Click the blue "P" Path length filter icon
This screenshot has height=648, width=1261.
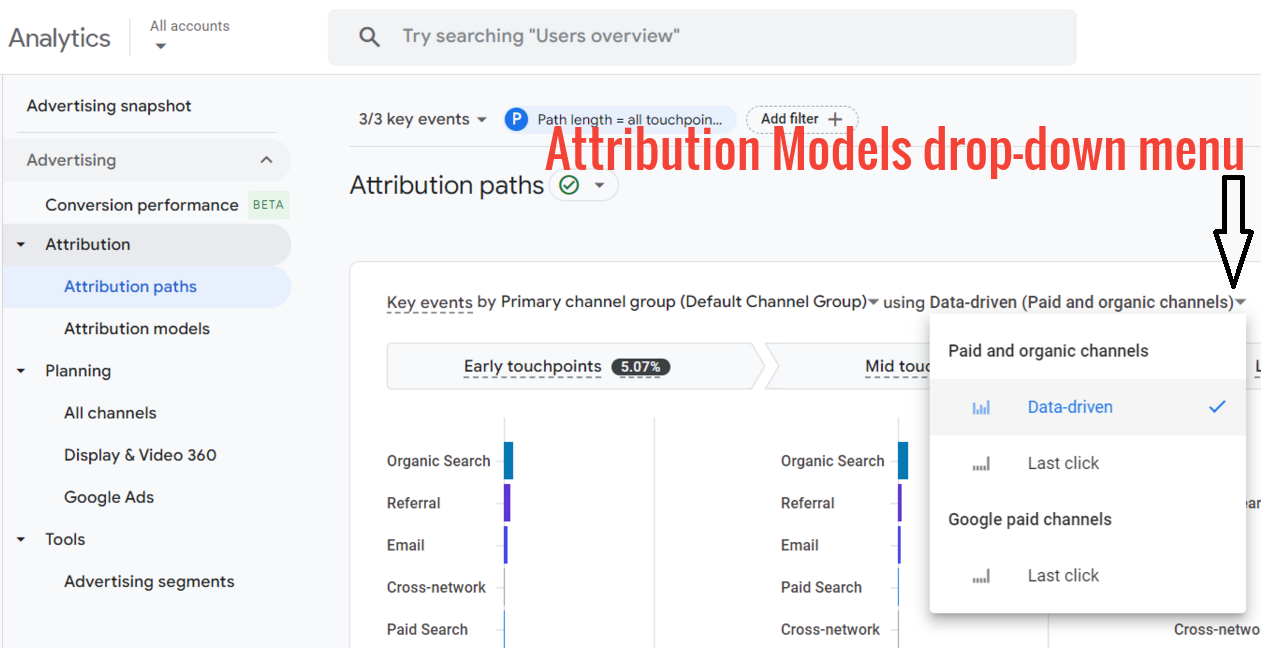515,119
